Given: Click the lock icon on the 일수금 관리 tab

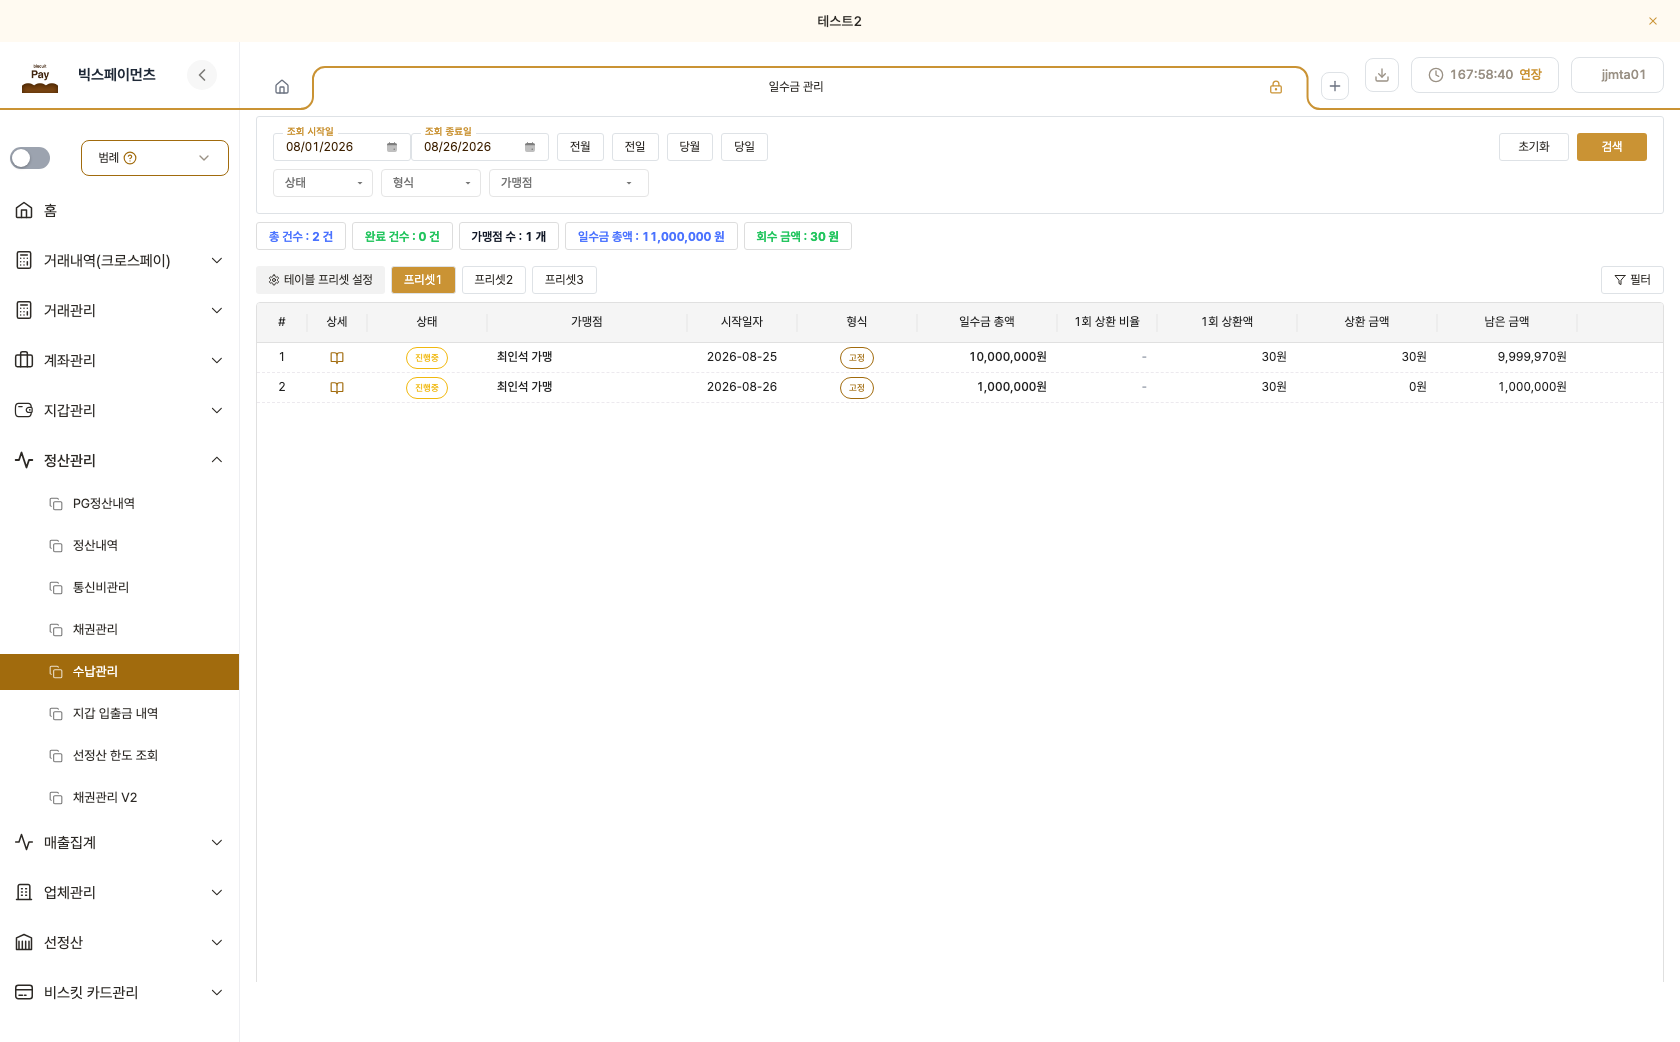Looking at the screenshot, I should pos(1276,87).
